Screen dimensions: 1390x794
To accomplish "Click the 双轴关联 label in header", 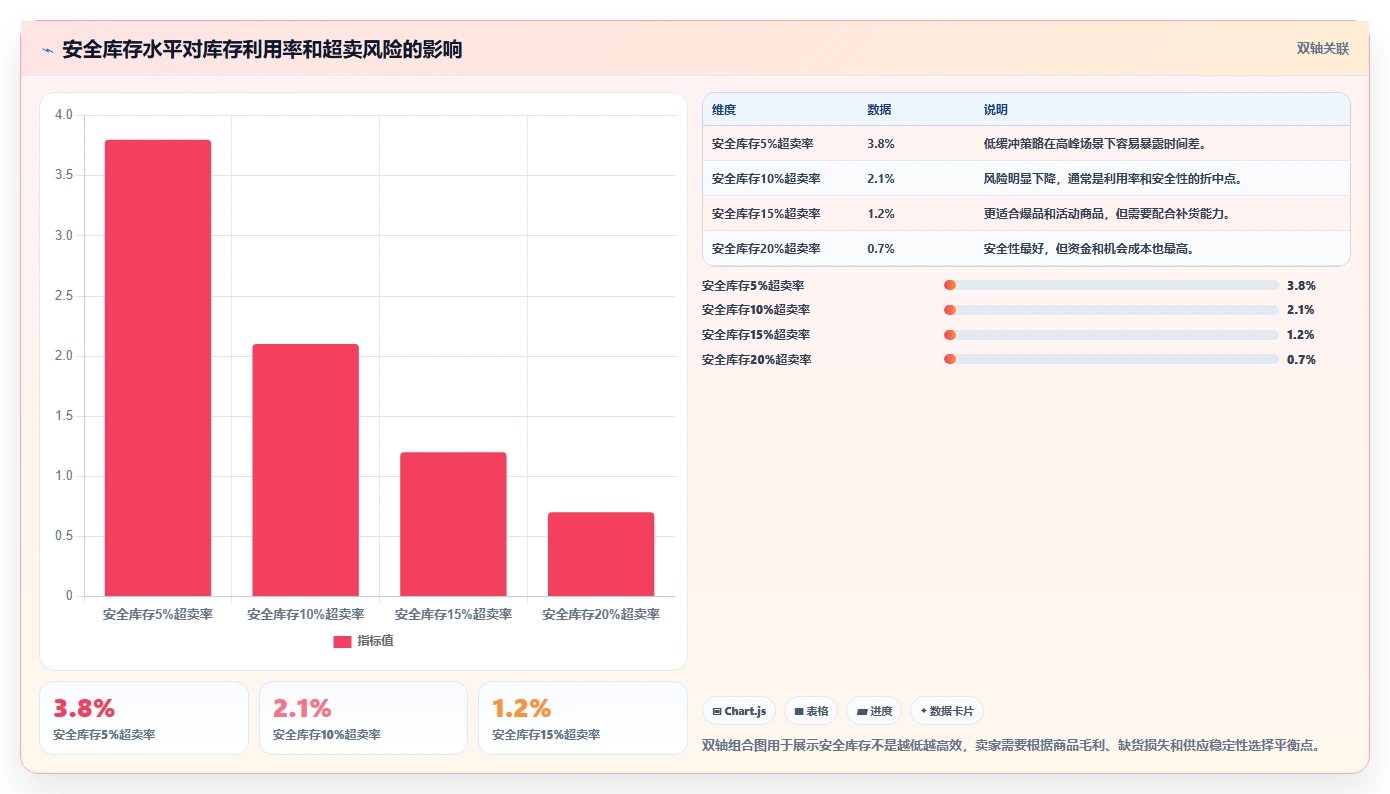I will (1322, 48).
